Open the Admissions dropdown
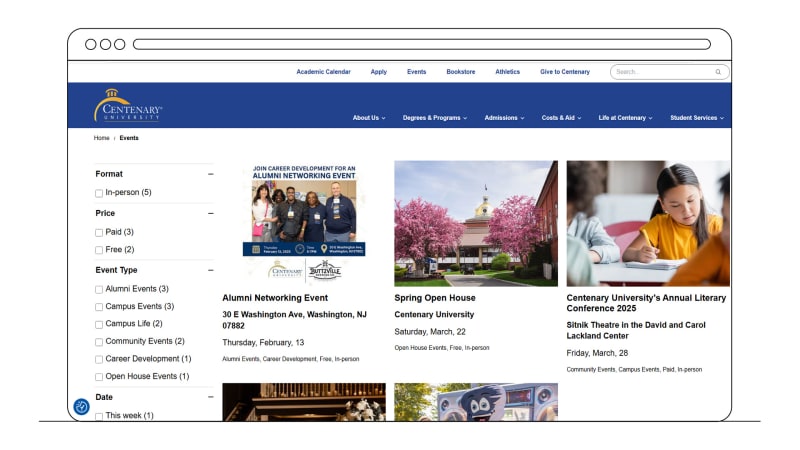800x450 pixels. click(504, 118)
